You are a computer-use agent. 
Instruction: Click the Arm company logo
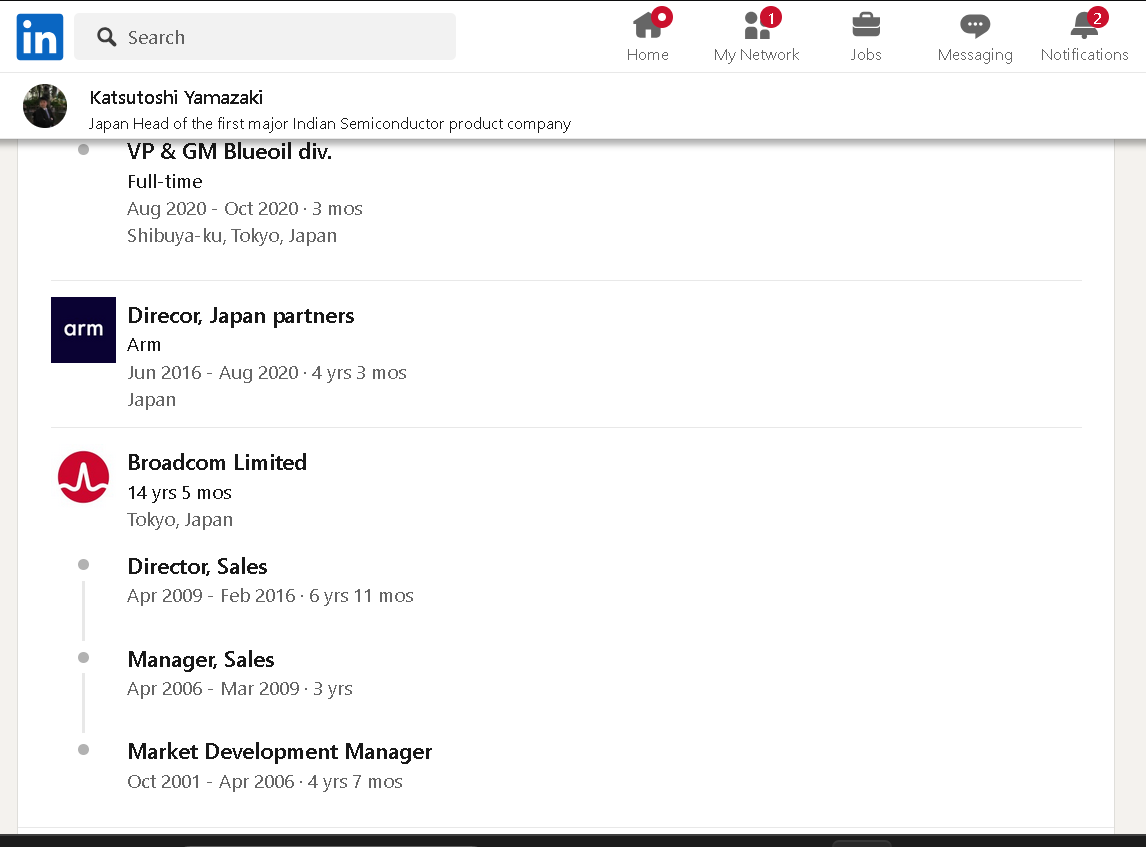point(83,330)
